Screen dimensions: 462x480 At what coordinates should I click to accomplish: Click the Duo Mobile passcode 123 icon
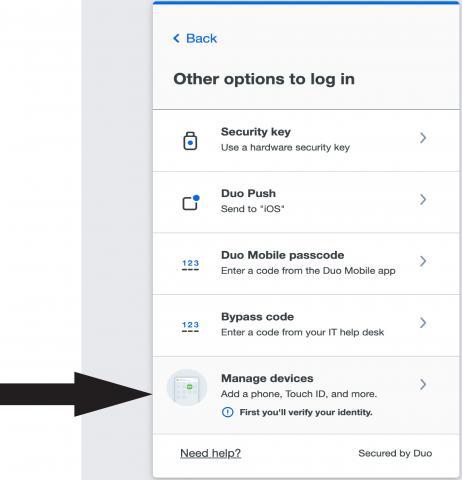(x=190, y=265)
